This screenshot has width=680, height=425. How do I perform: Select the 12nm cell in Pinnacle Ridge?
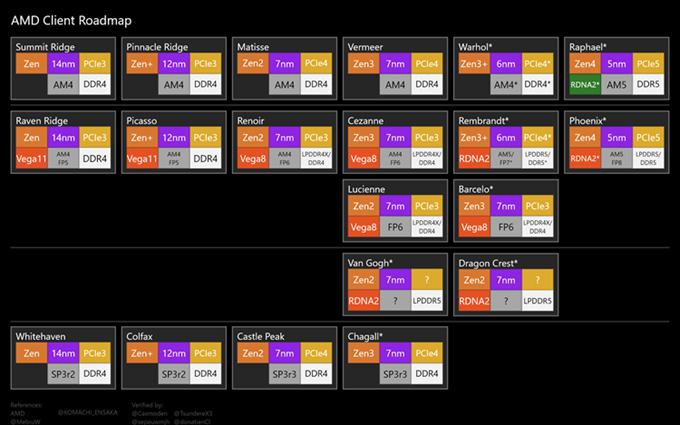[174, 64]
